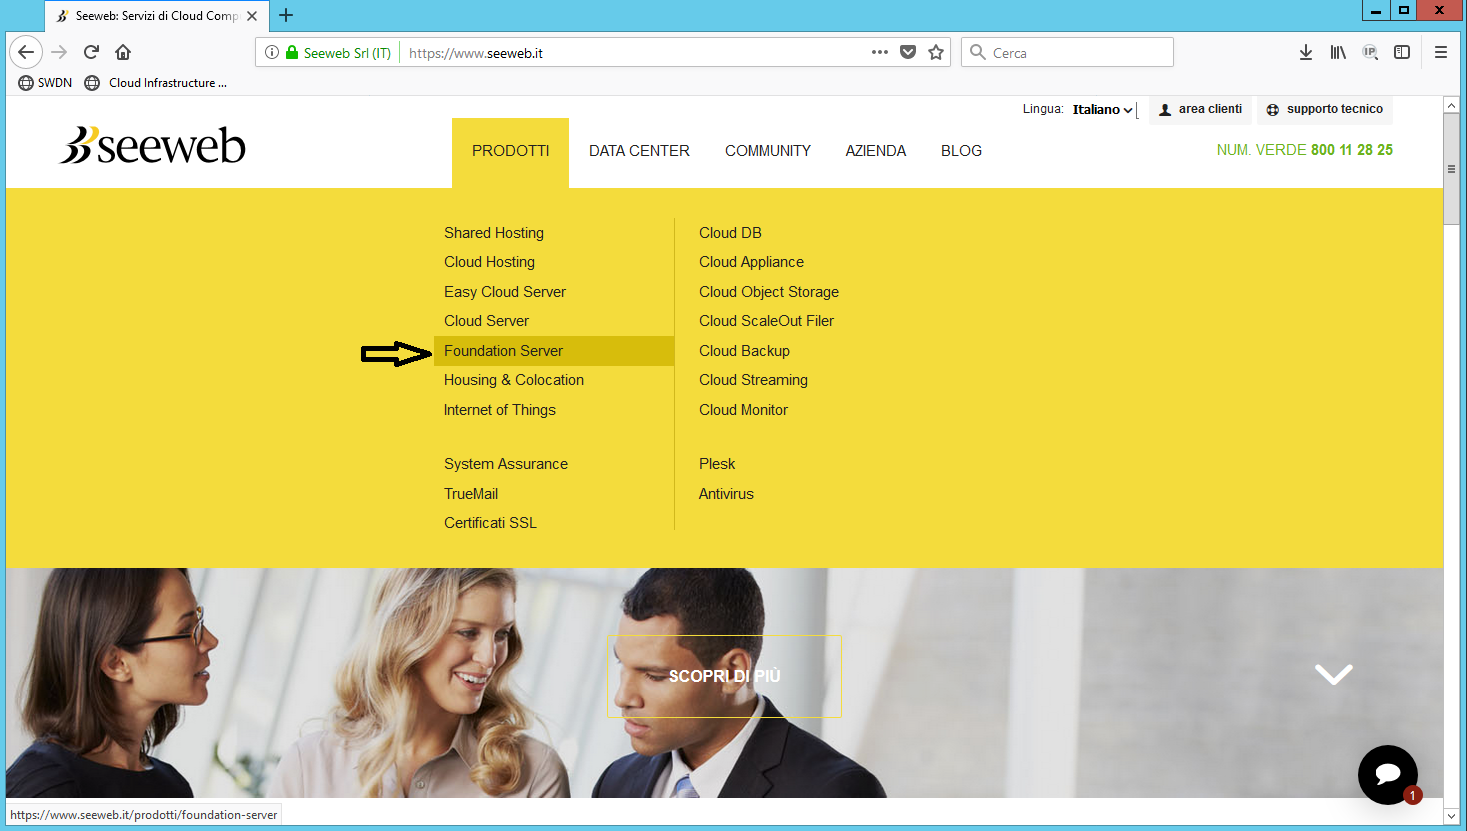Open Cloud Backup

click(x=744, y=351)
